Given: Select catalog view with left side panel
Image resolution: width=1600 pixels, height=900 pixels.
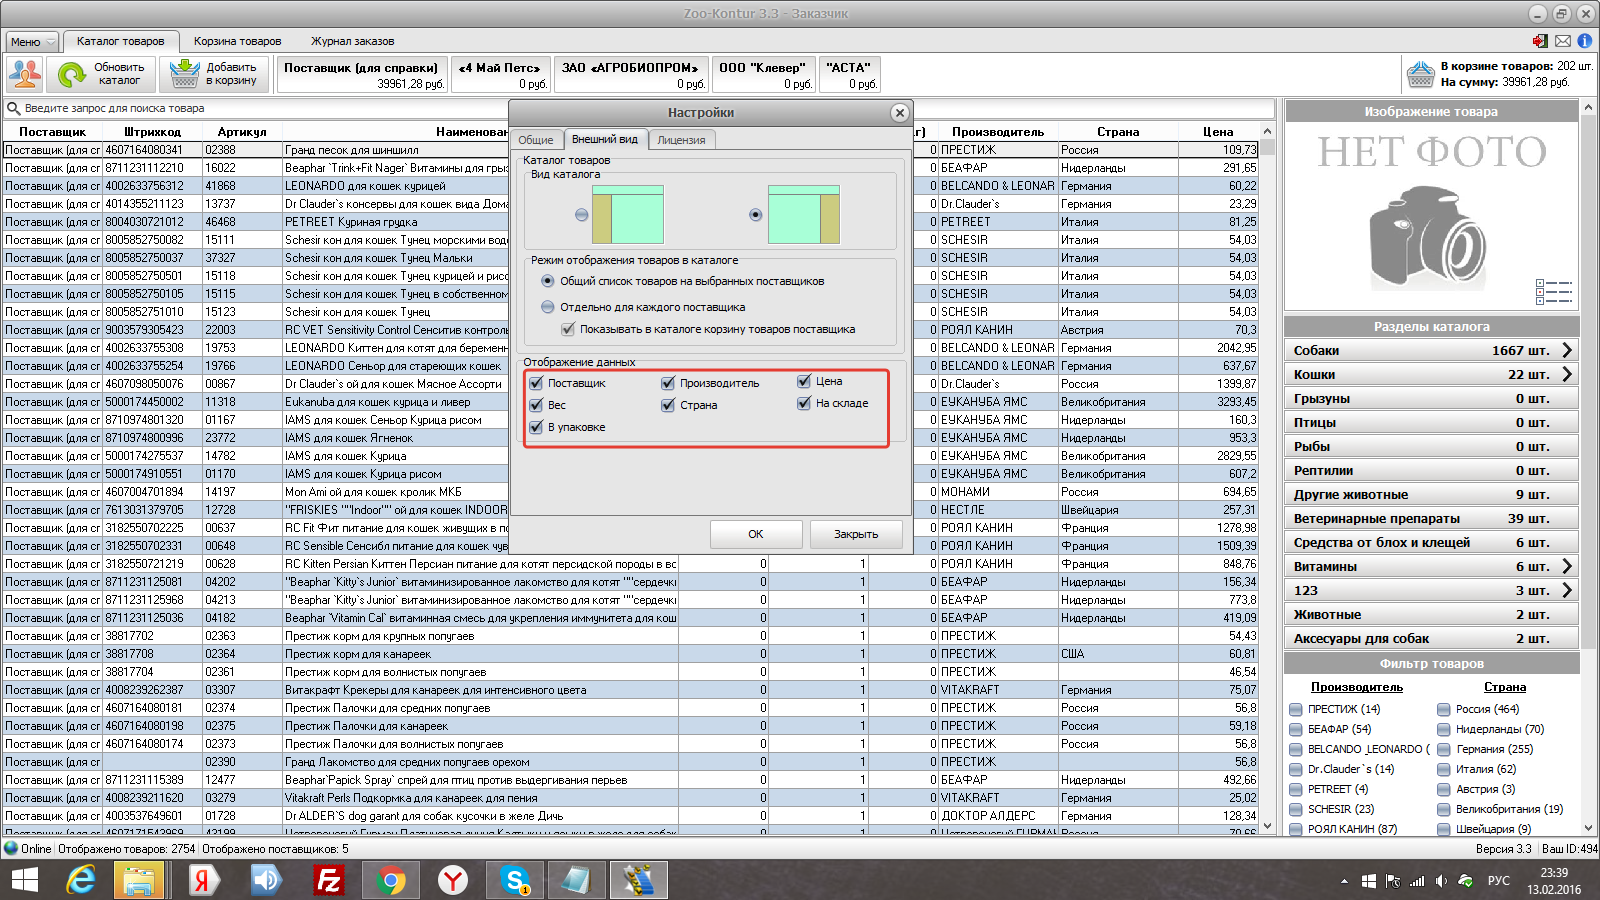Looking at the screenshot, I should (582, 214).
